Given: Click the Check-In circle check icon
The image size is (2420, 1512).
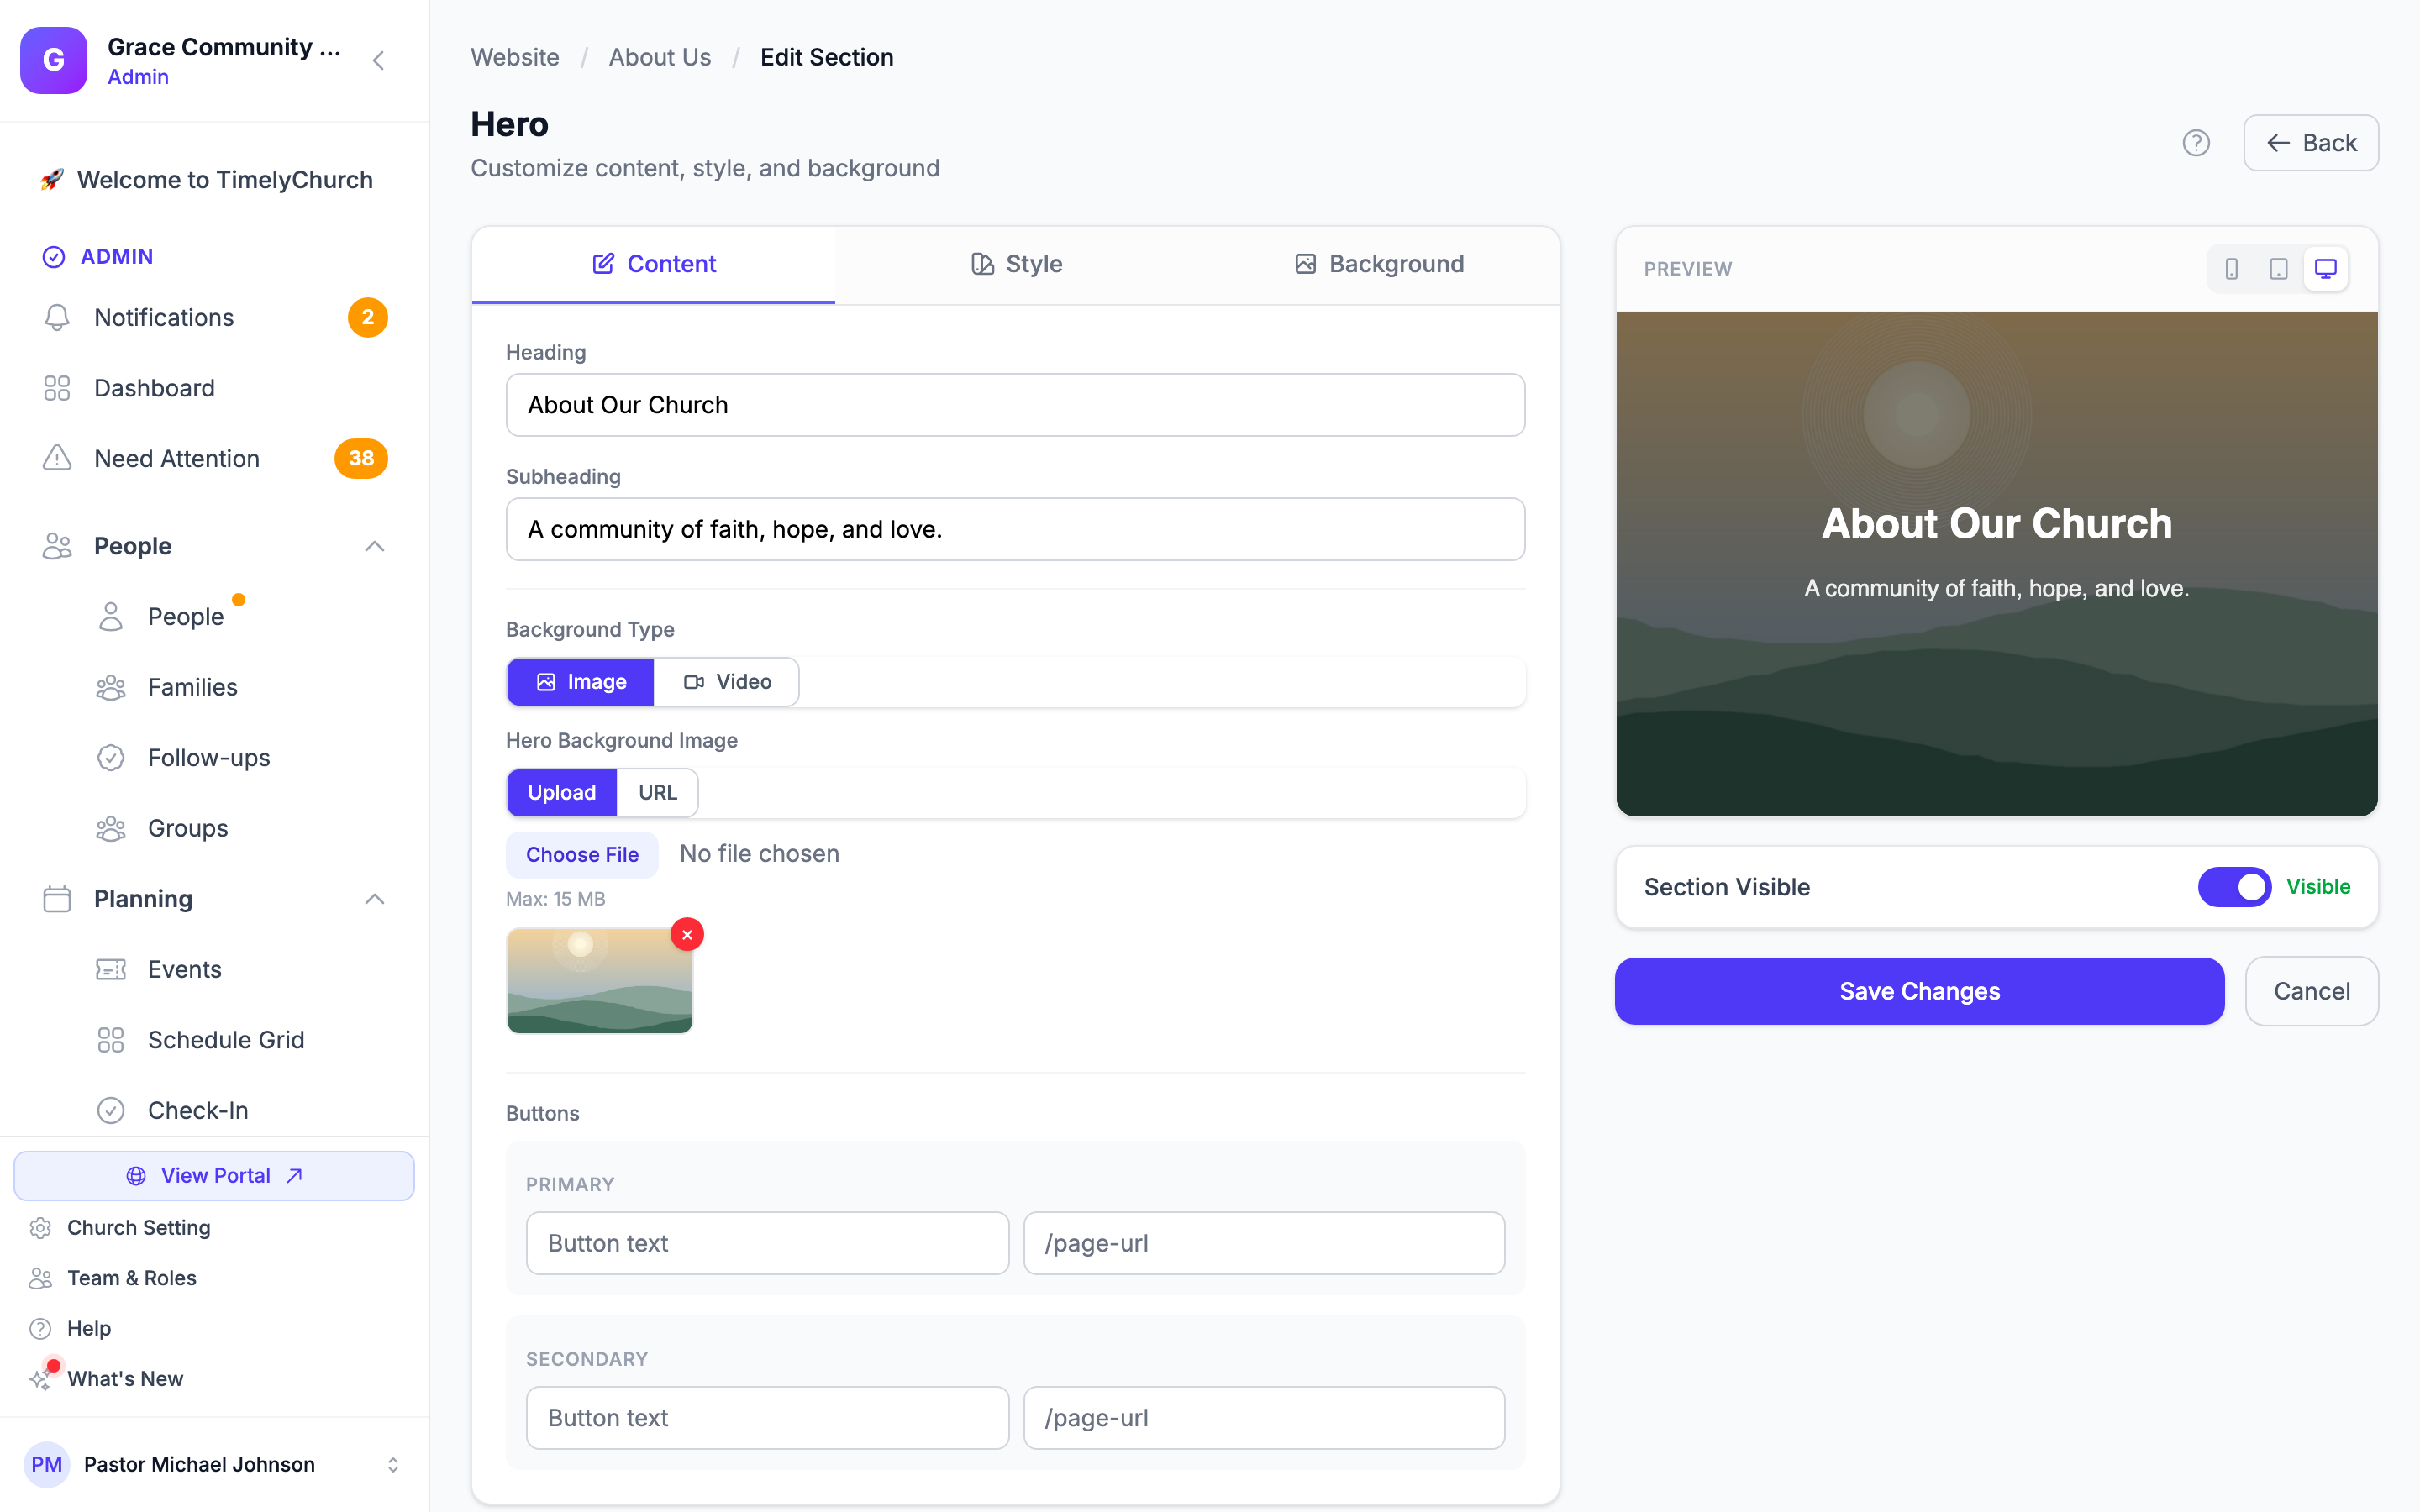Looking at the screenshot, I should pos(111,1110).
